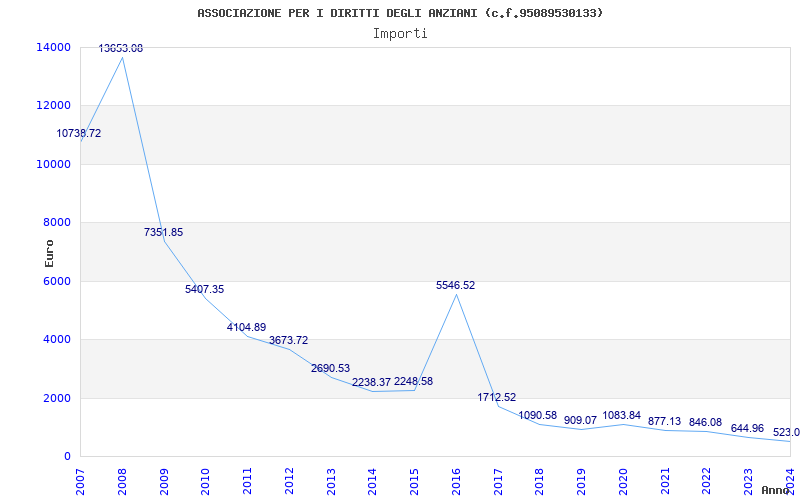Screen dimensions: 800x500
Task: Select the Importi subtitle
Action: pos(400,34)
